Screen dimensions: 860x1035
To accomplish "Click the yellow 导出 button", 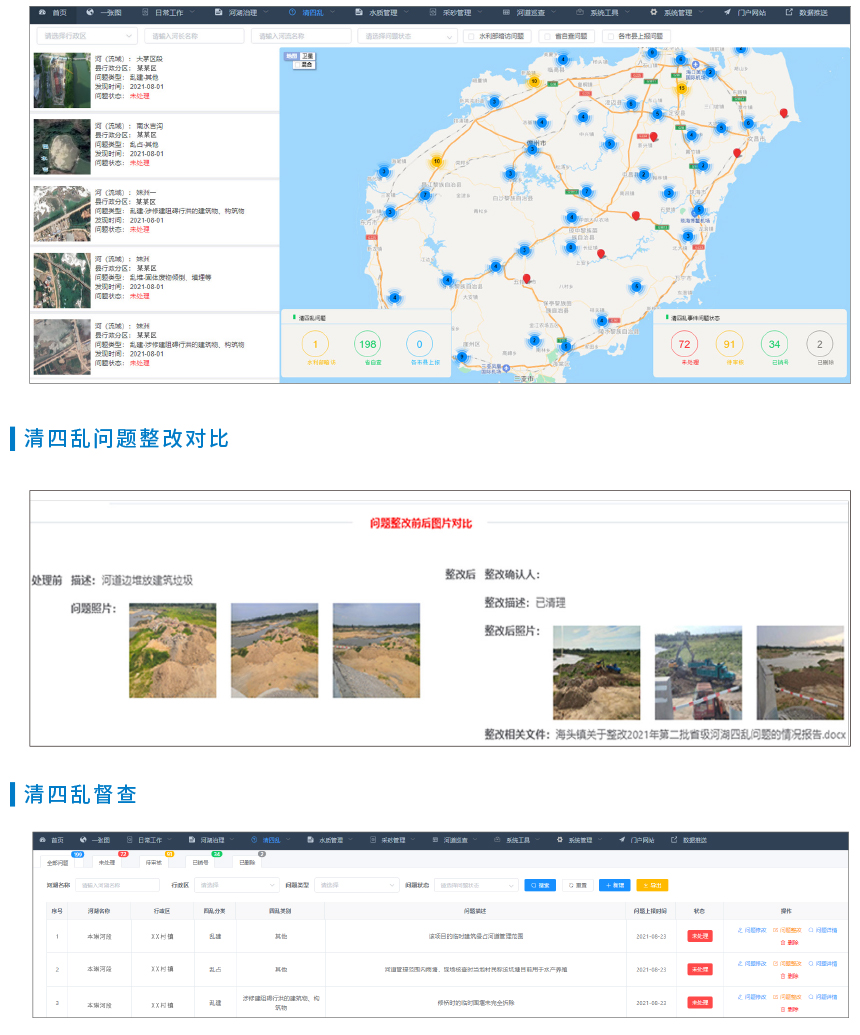I will tap(652, 885).
